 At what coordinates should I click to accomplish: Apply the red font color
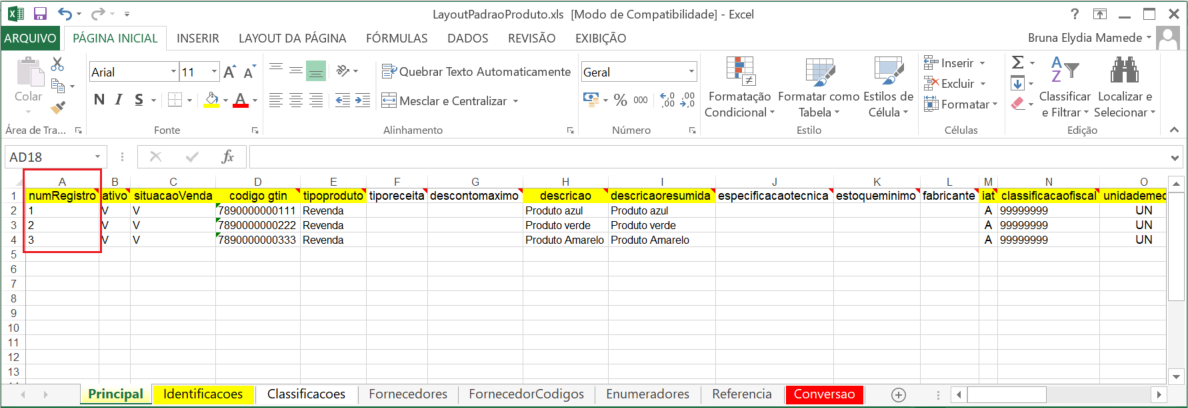[241, 100]
